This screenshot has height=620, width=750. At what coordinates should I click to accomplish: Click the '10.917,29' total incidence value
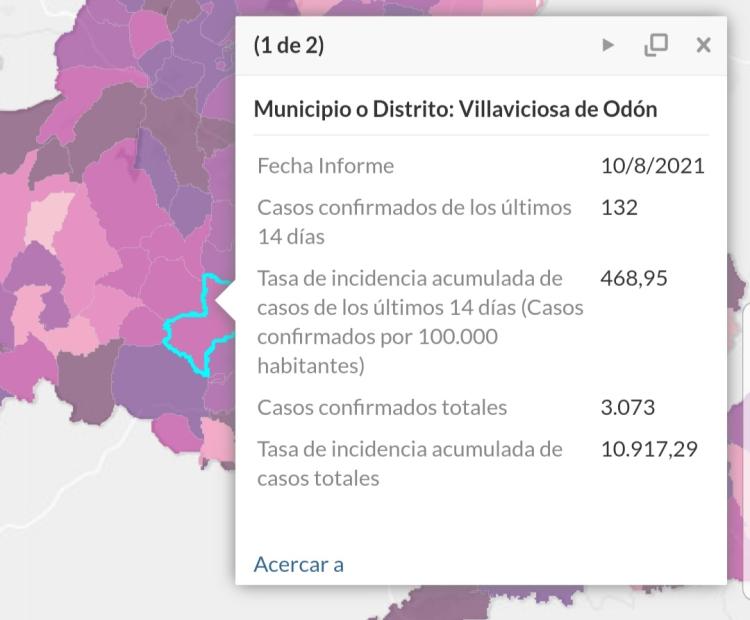coord(649,449)
